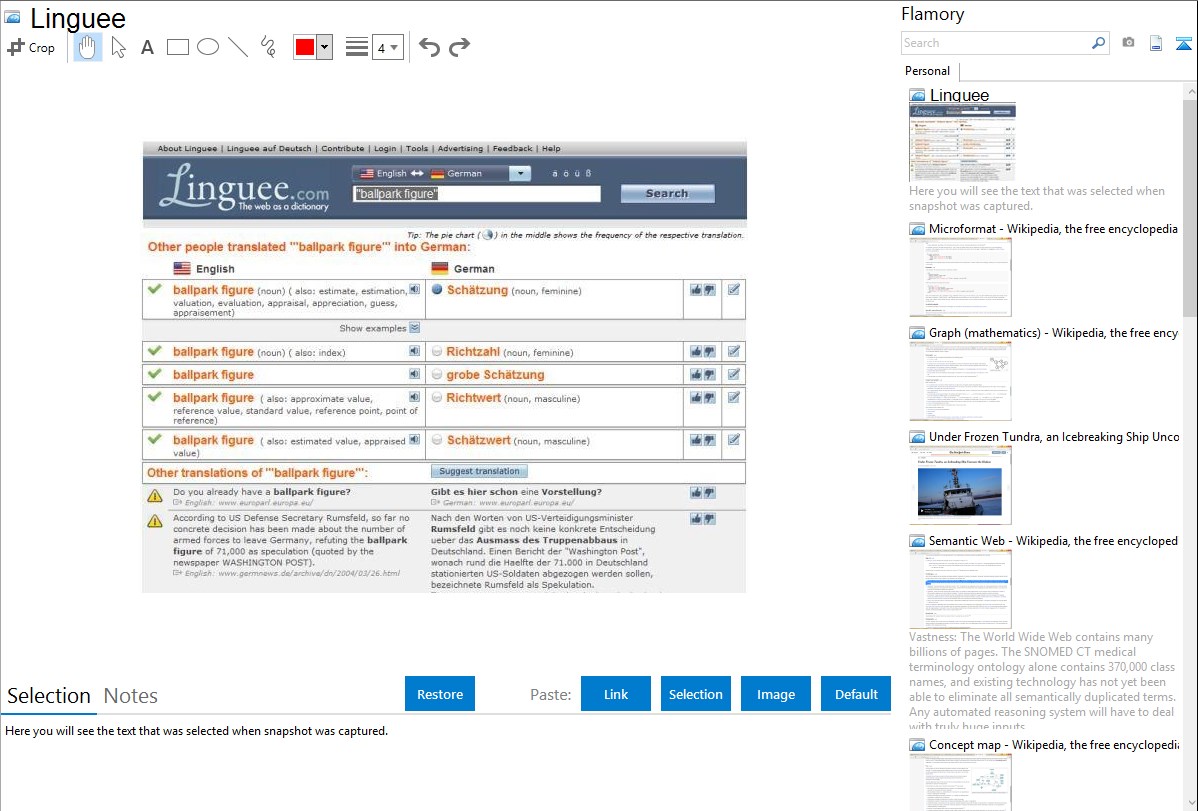1198x811 pixels.
Task: Click the Microformat snapshot title
Action: [x=1053, y=229]
